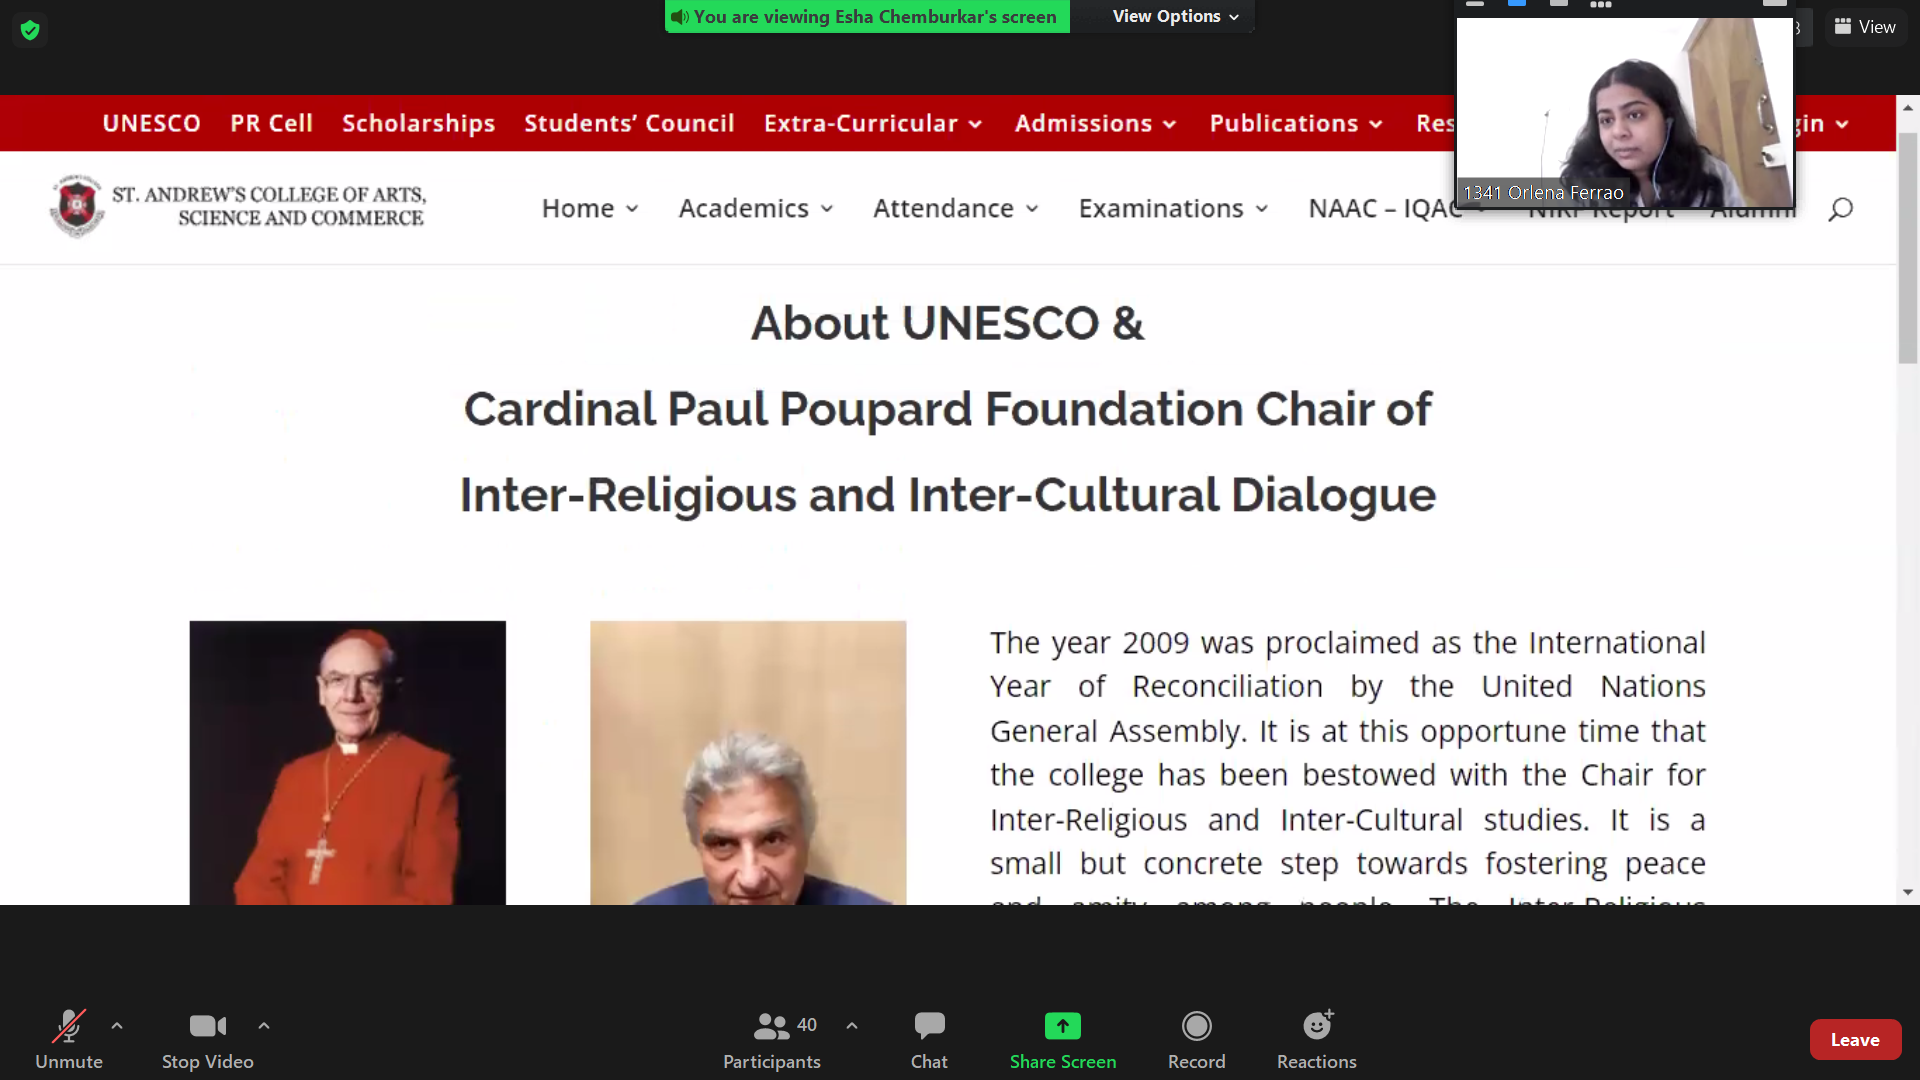The height and width of the screenshot is (1080, 1920).
Task: Open the Examinations menu
Action: pos(1173,208)
